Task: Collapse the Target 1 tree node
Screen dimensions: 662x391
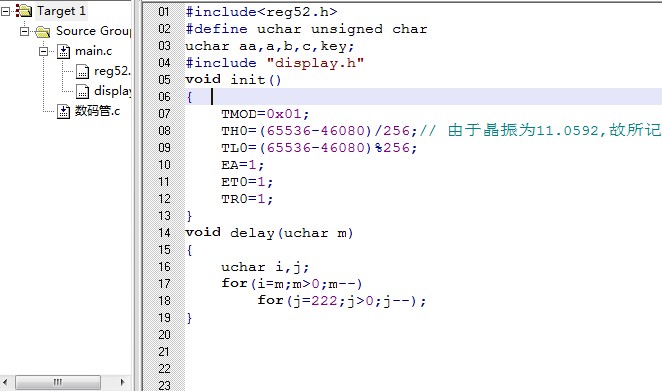Action: coord(5,11)
